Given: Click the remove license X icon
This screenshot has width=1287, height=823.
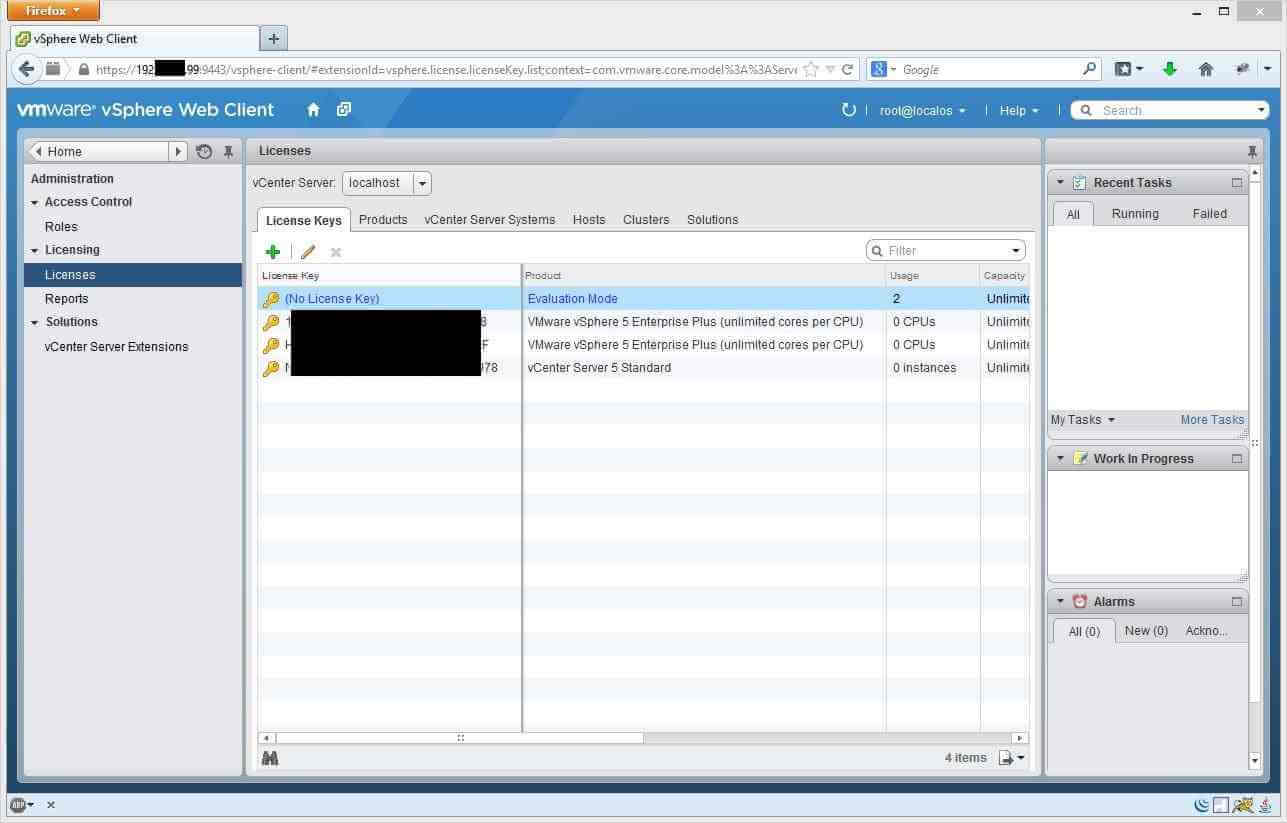Looking at the screenshot, I should 336,252.
